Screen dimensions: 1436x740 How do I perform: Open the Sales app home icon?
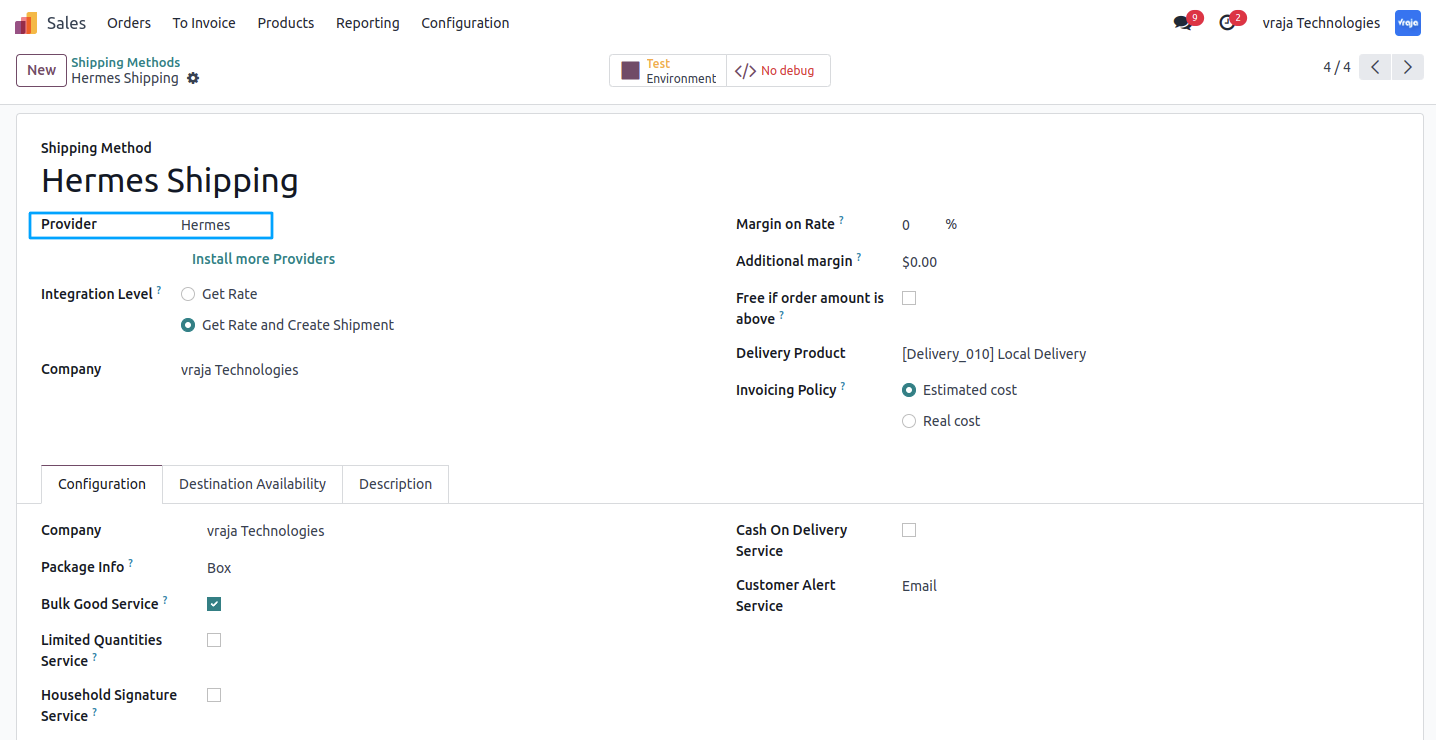(26, 23)
